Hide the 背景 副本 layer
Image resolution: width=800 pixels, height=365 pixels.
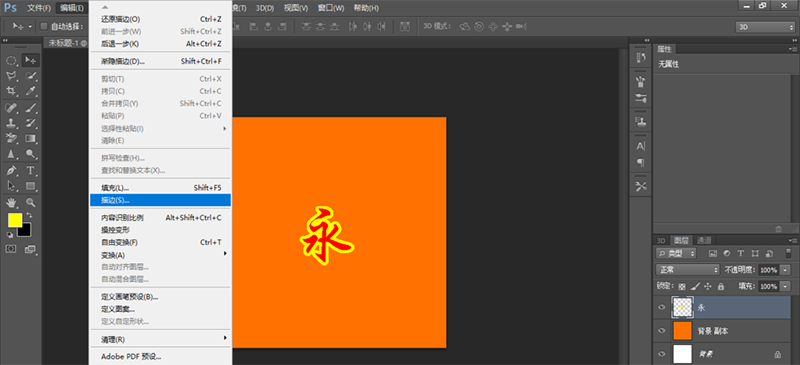point(662,331)
